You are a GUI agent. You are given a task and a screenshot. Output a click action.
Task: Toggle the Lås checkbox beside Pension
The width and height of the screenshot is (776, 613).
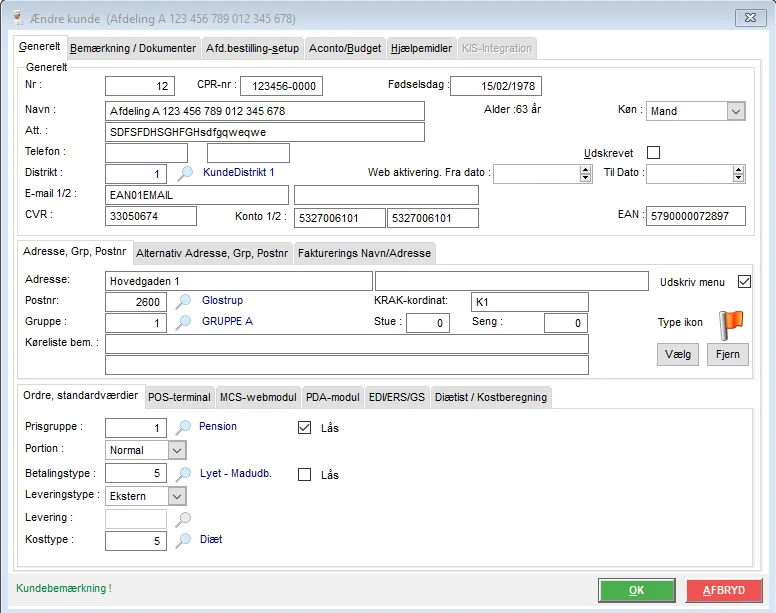[x=305, y=427]
